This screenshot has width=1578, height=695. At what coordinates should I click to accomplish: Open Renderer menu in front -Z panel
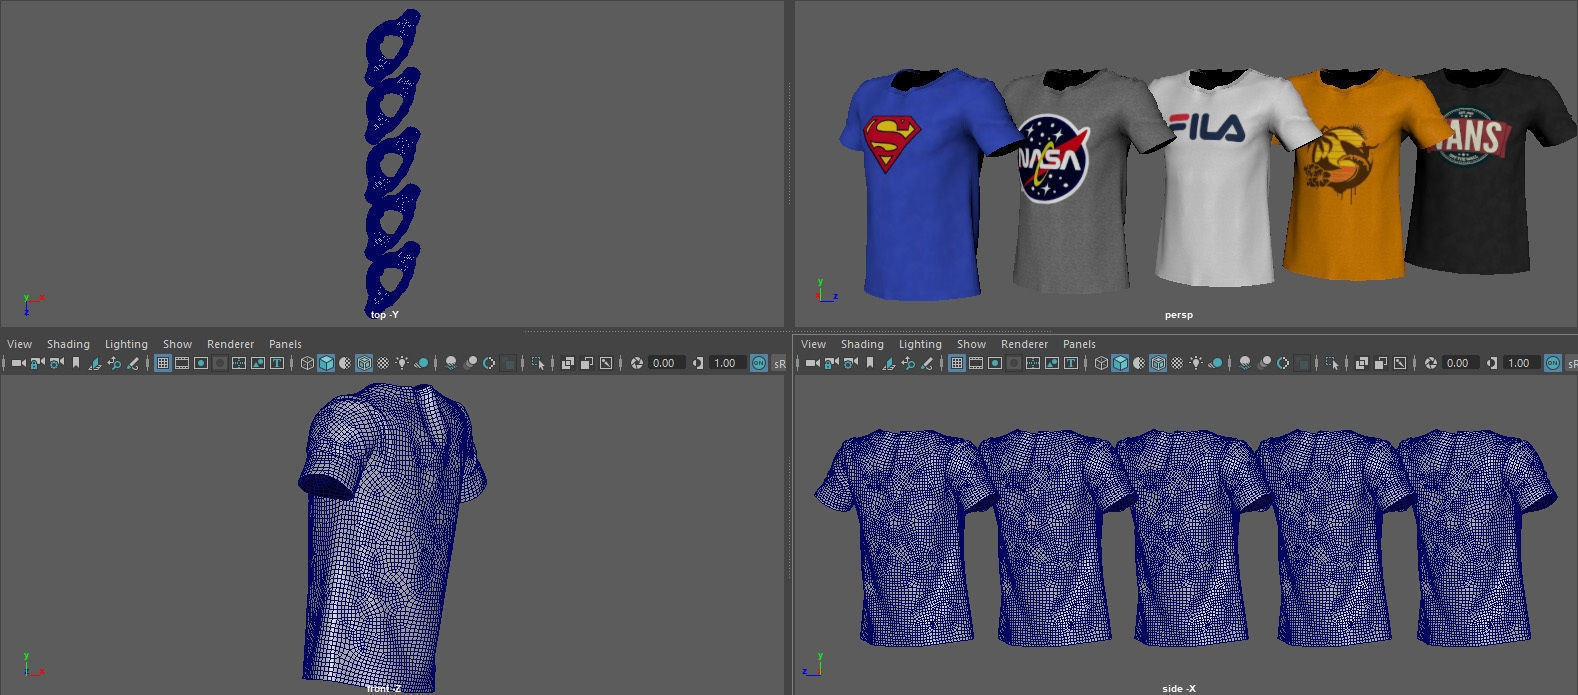click(230, 344)
